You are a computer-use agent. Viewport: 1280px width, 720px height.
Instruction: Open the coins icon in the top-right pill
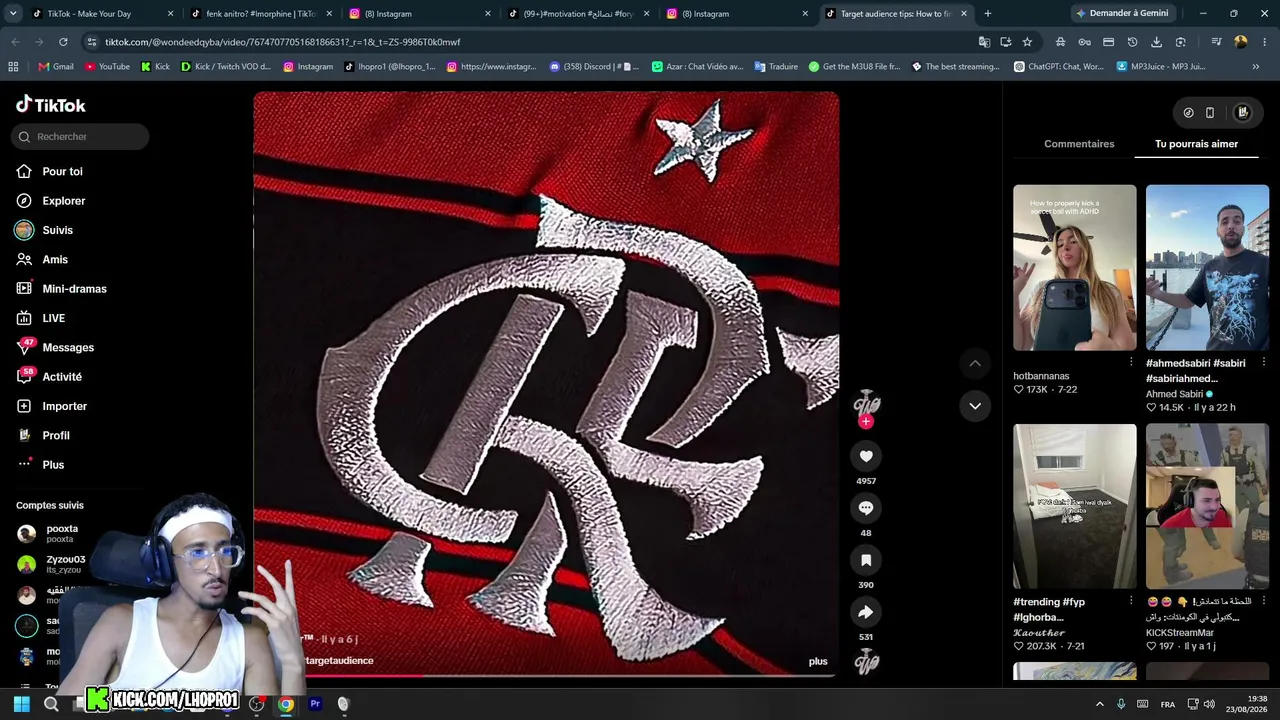[1188, 113]
